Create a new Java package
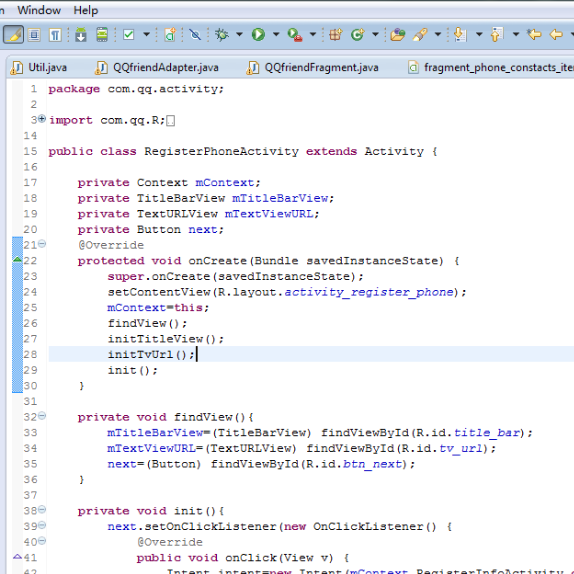Viewport: 574px width, 574px height. pyautogui.click(x=335, y=35)
